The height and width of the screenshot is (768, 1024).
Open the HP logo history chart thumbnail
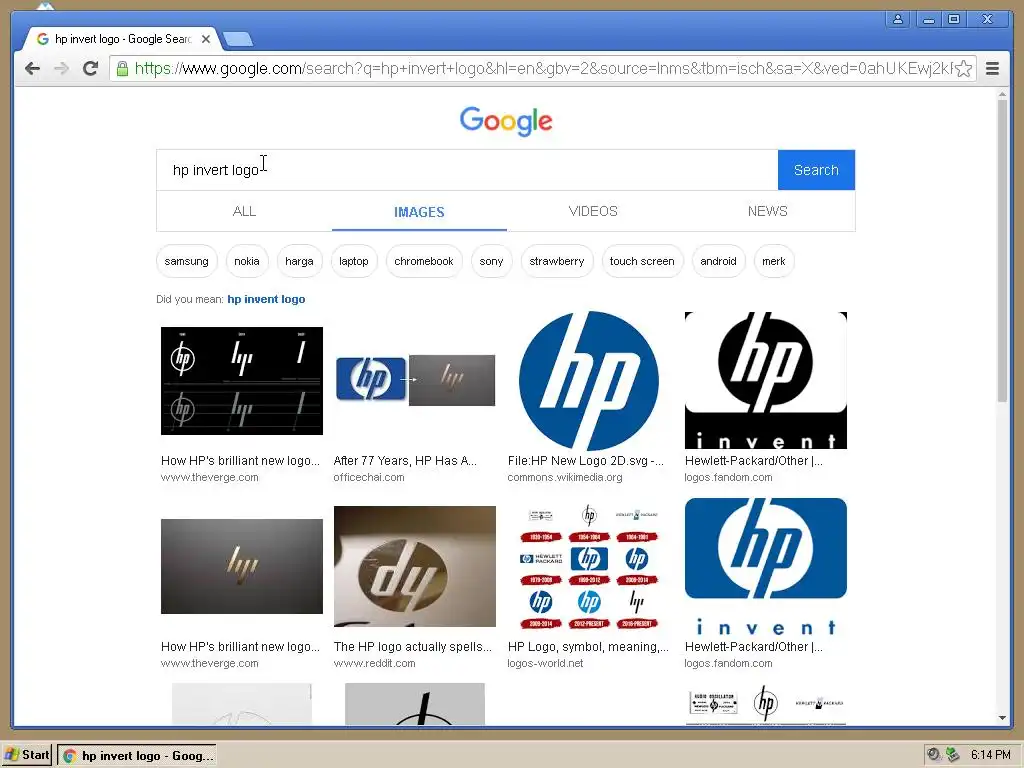588,566
